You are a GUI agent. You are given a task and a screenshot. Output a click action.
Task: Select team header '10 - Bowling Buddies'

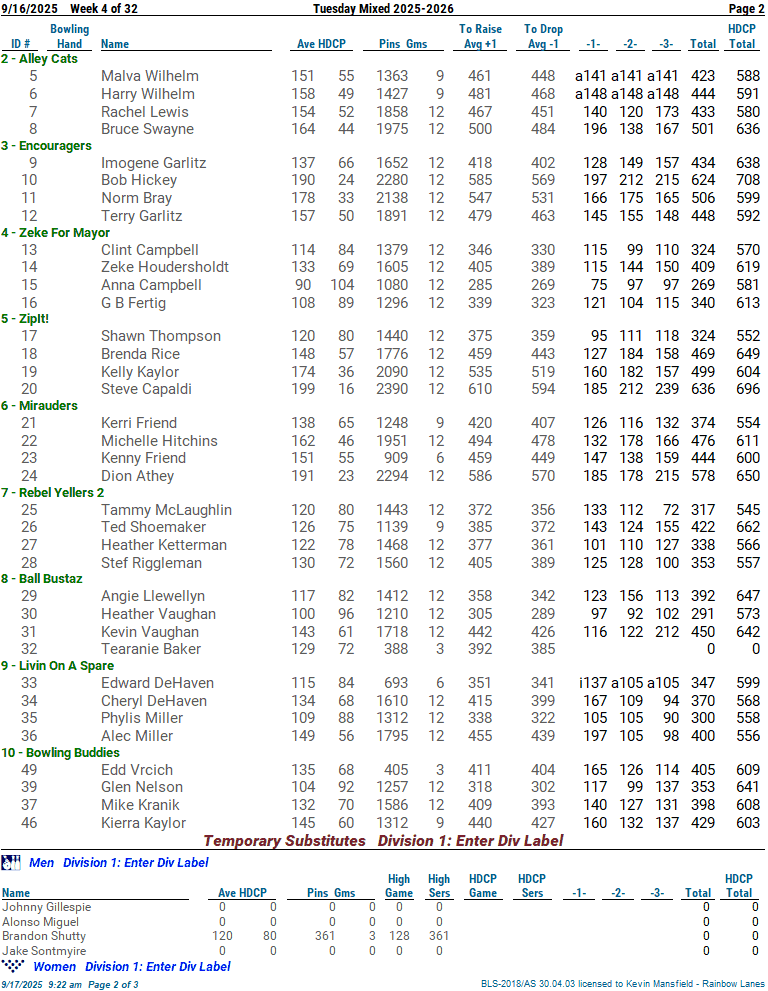(x=61, y=753)
